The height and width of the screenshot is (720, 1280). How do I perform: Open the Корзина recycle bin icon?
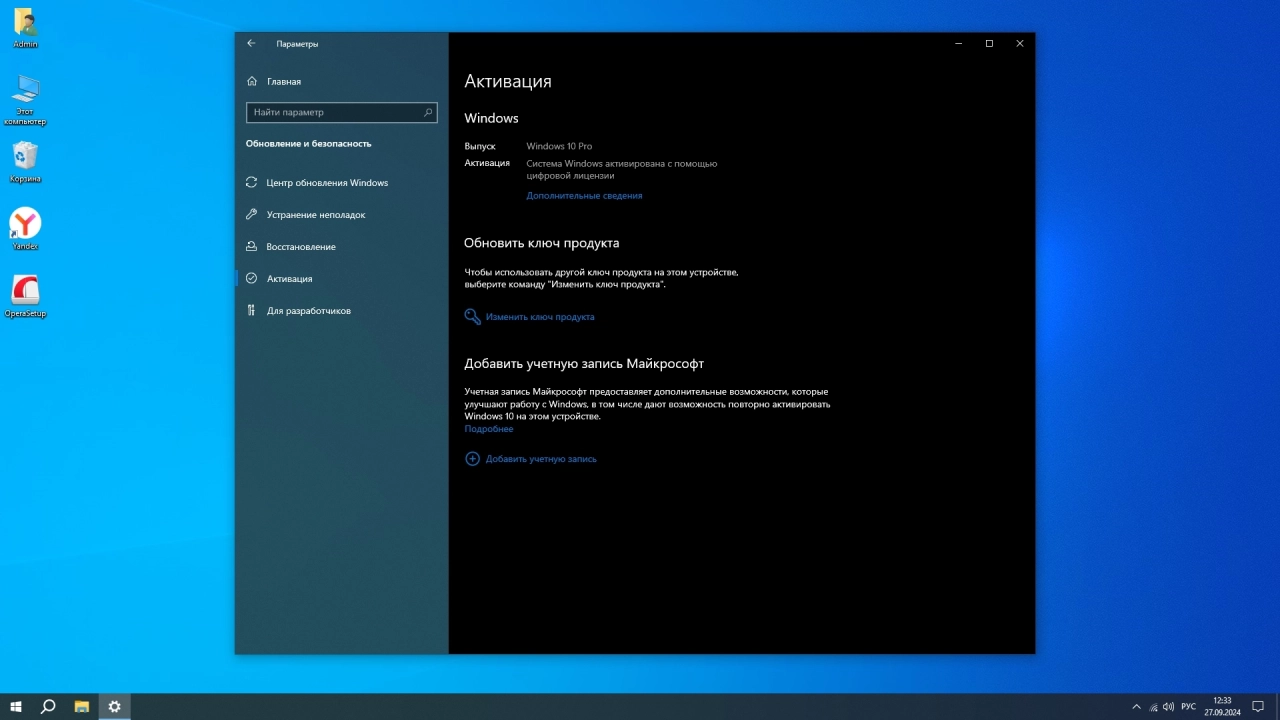25,162
